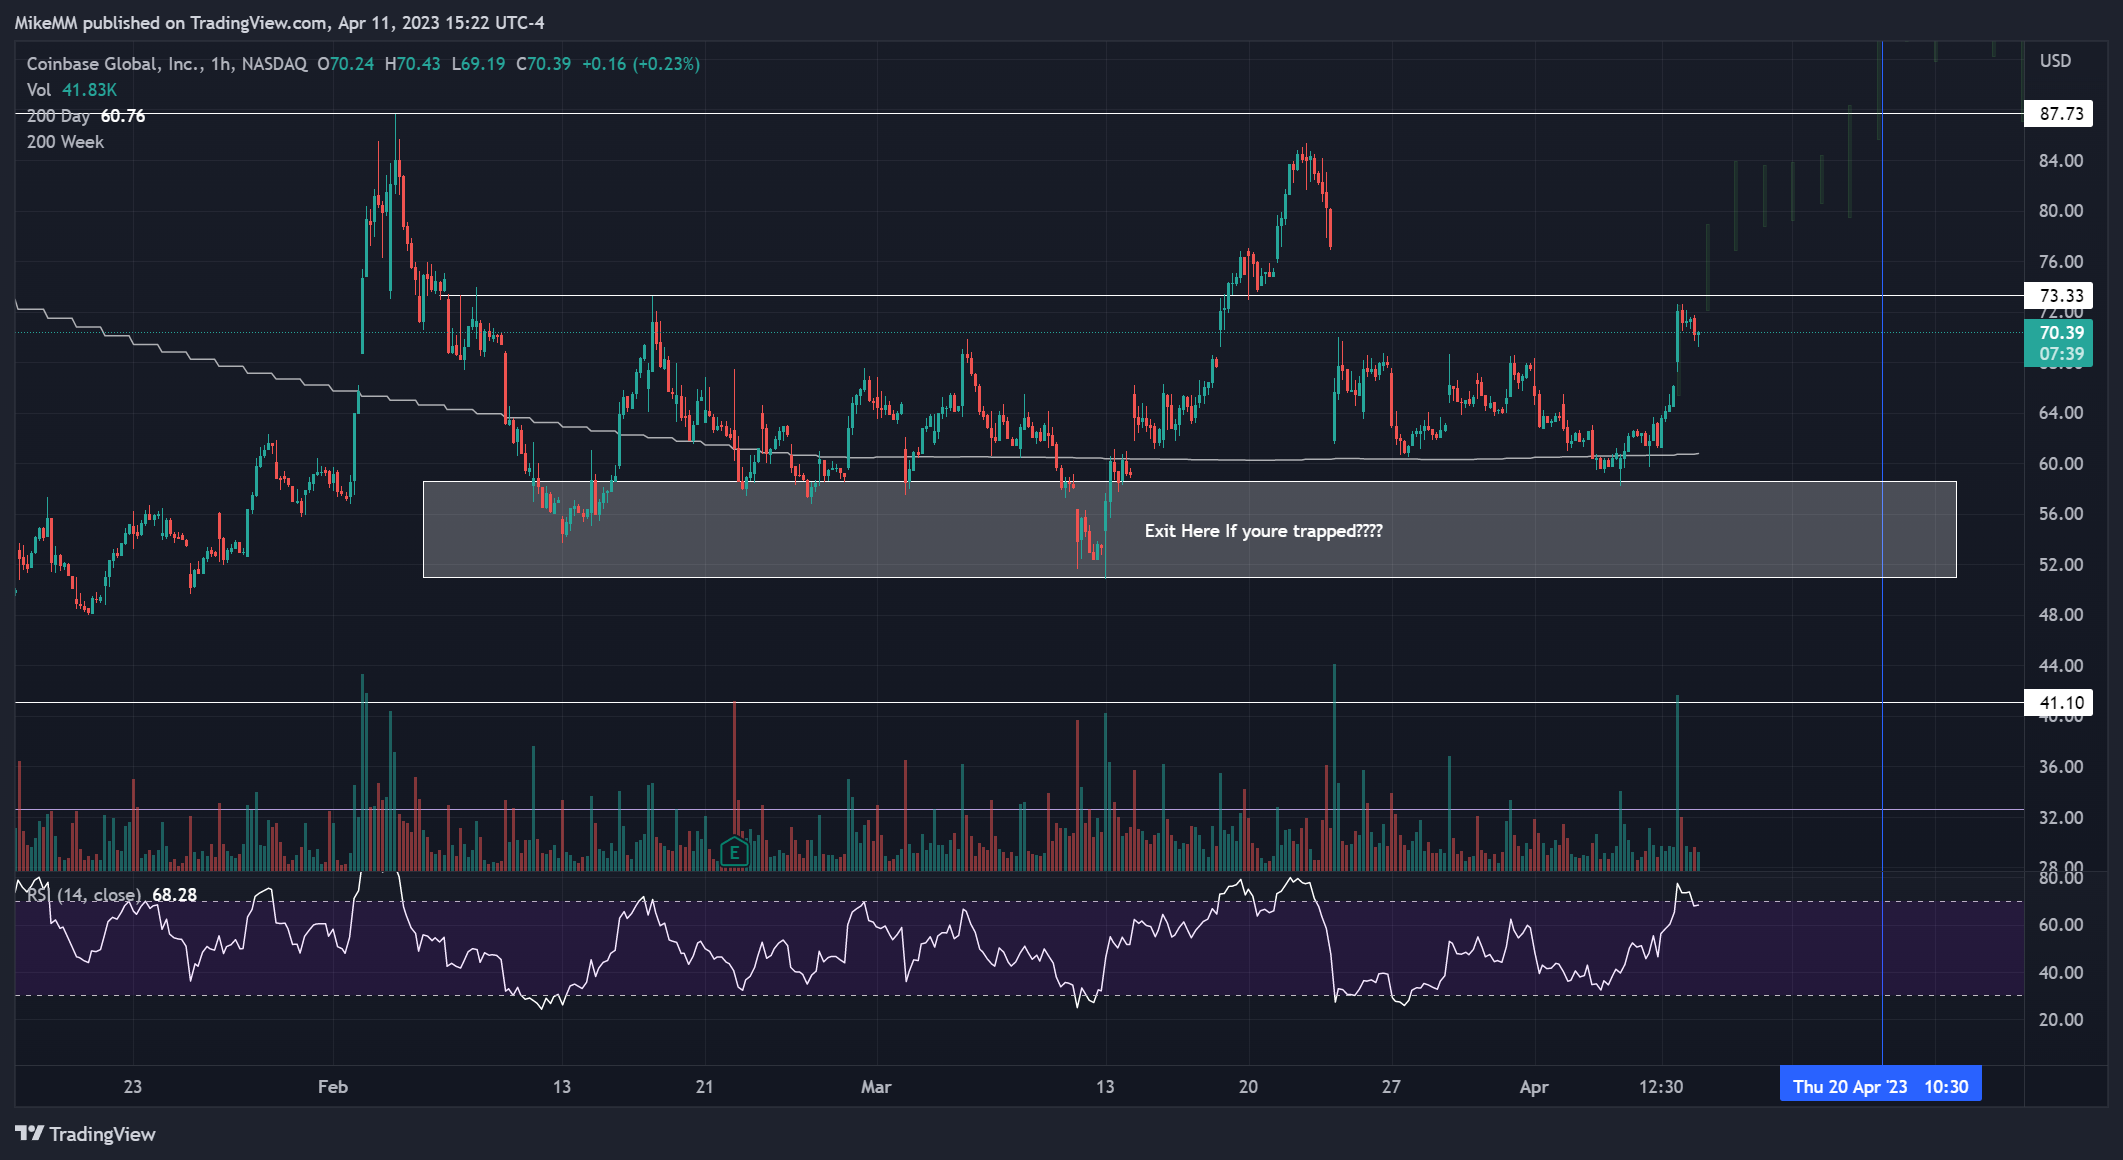The image size is (2123, 1160).
Task: Click the earnings E icon on chart
Action: tap(734, 852)
